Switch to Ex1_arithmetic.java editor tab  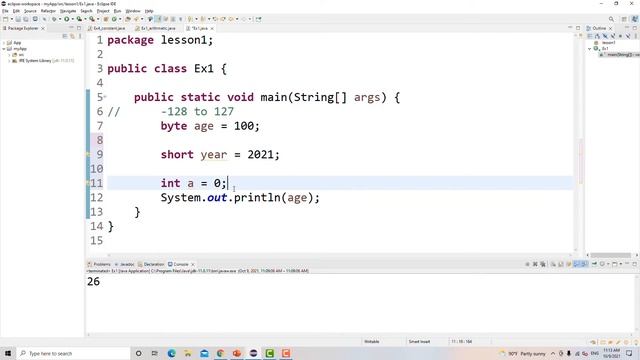click(x=156, y=28)
